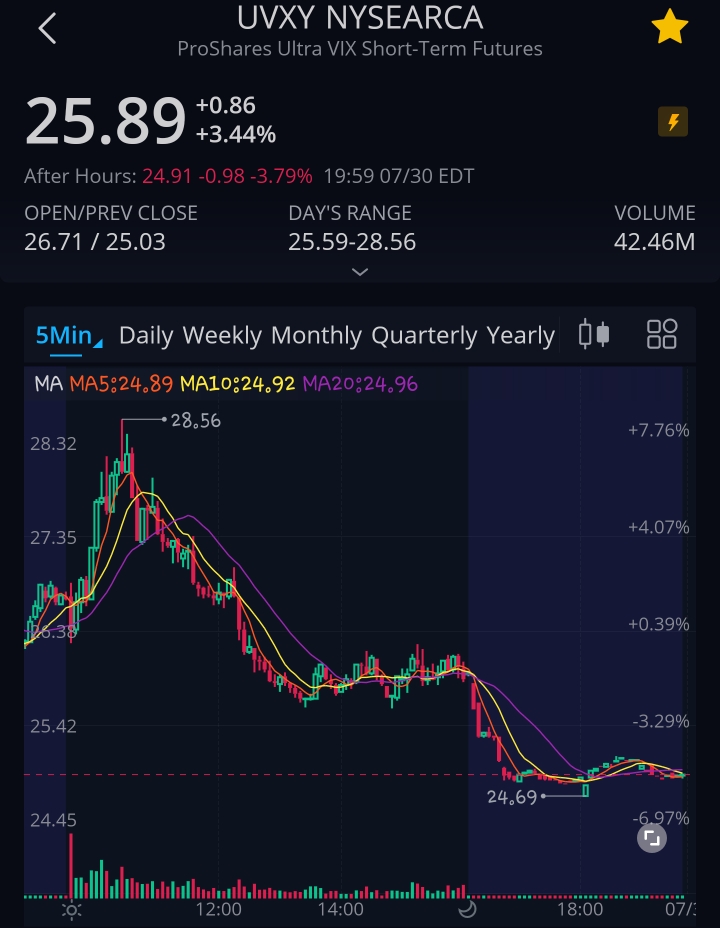
Task: Tap the +7.76% percent axis label
Action: (658, 430)
